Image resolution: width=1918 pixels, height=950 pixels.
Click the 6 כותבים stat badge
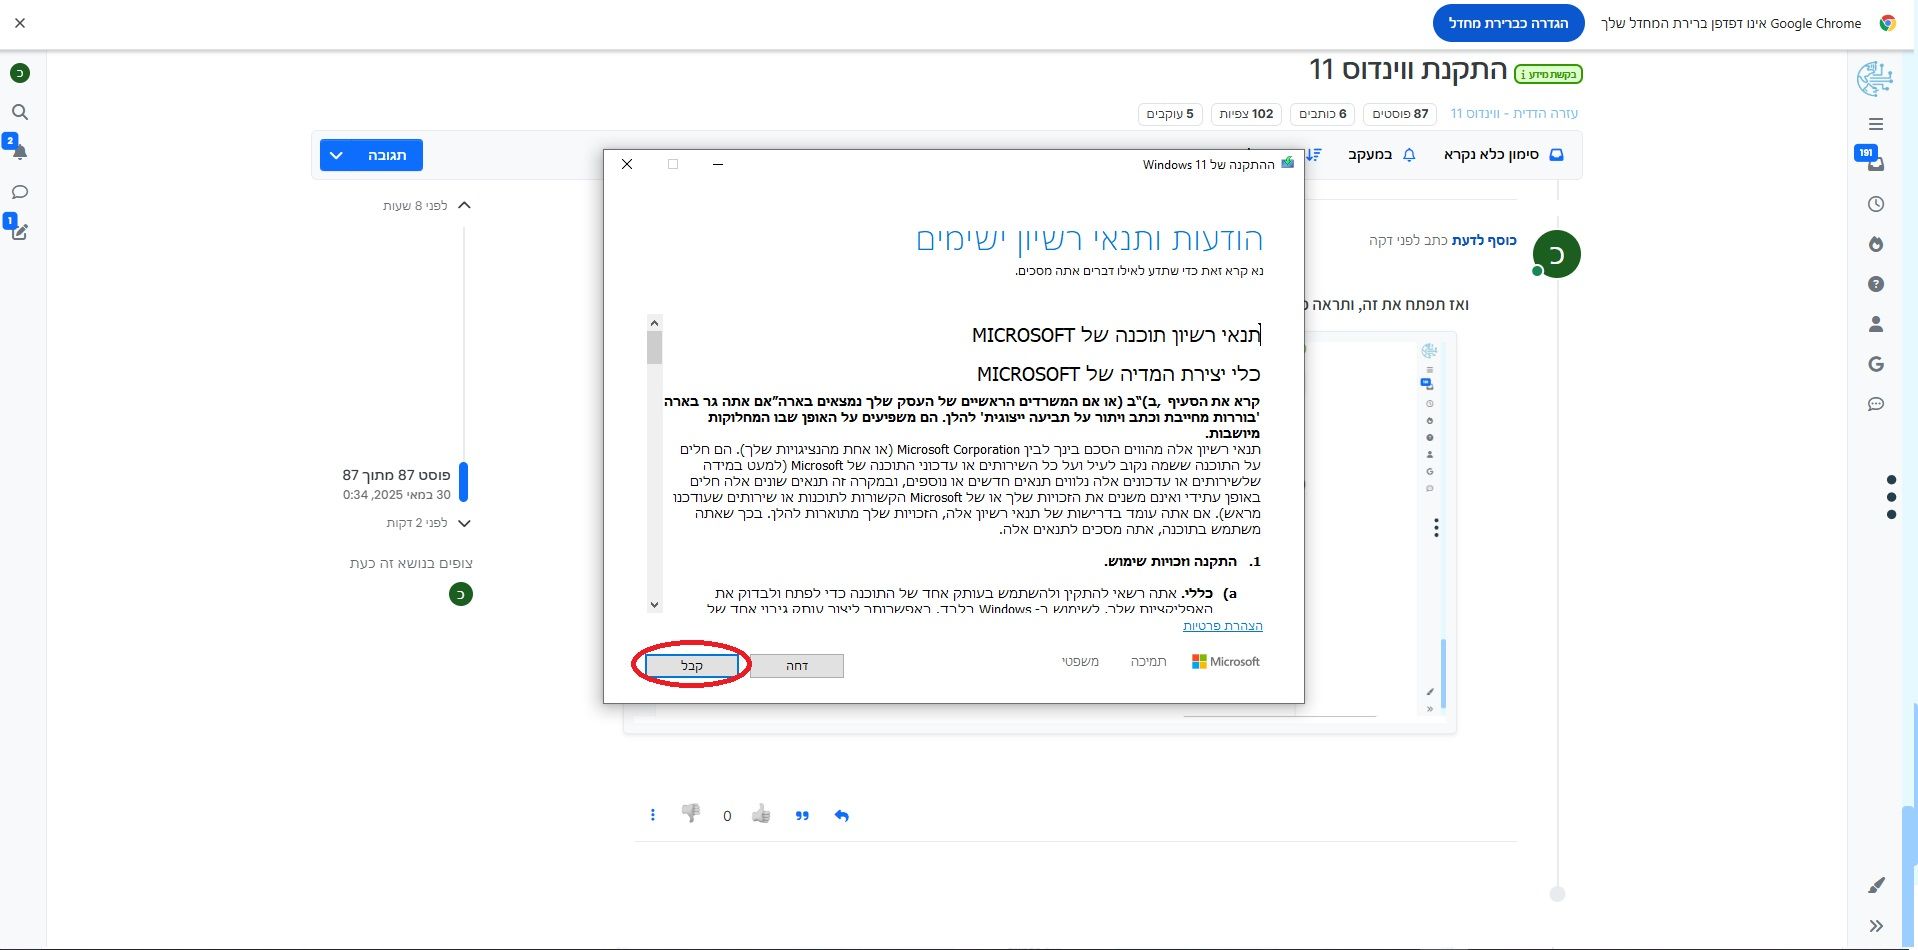click(x=1323, y=114)
